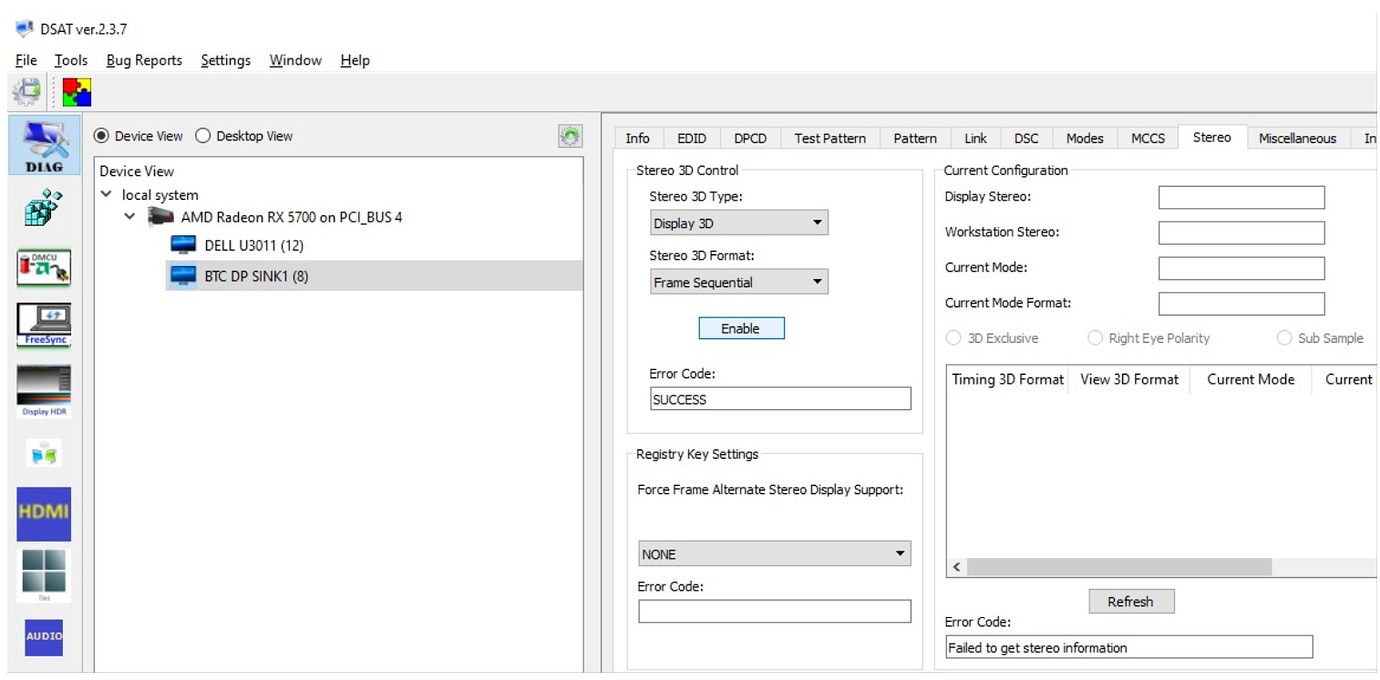
Task: Open the FreeSync tool
Action: pyautogui.click(x=42, y=324)
